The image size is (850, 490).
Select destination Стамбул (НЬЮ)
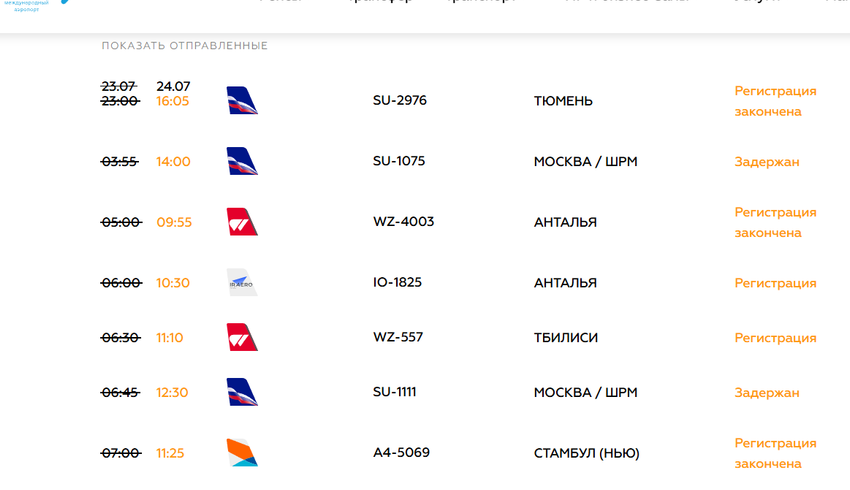[584, 453]
